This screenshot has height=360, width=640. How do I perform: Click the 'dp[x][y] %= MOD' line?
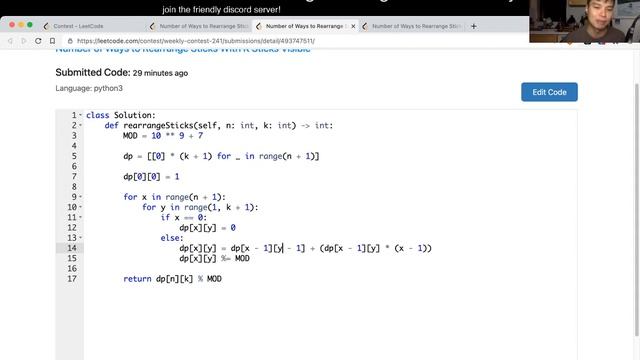click(x=214, y=258)
